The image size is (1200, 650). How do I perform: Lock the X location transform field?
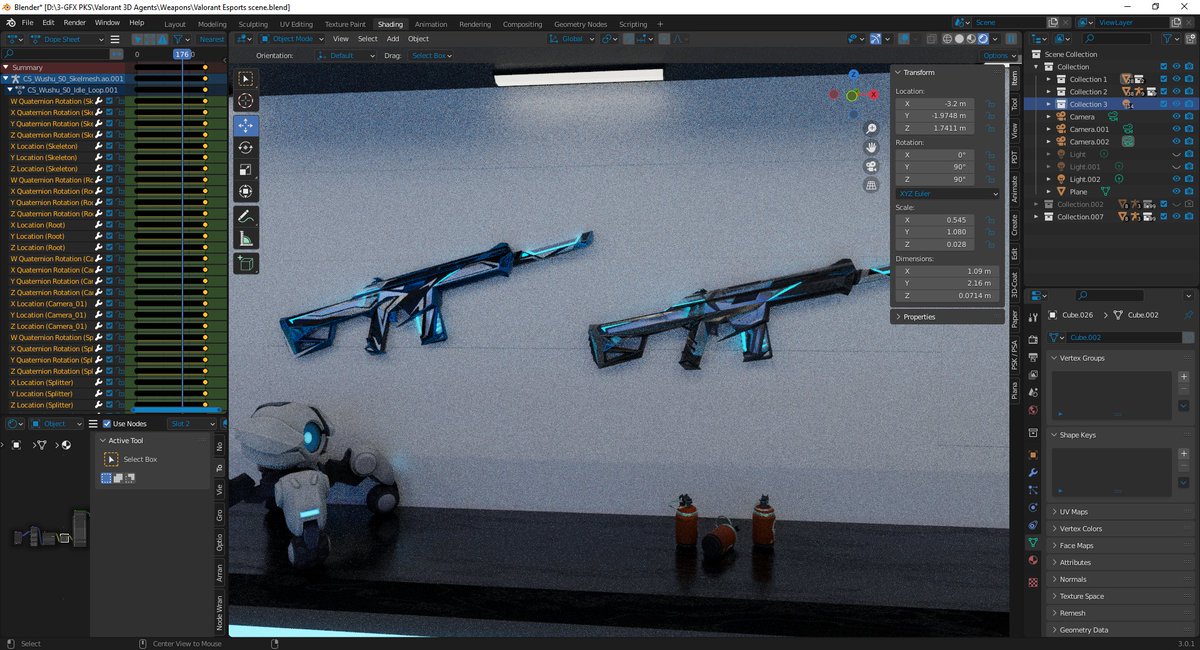point(990,104)
